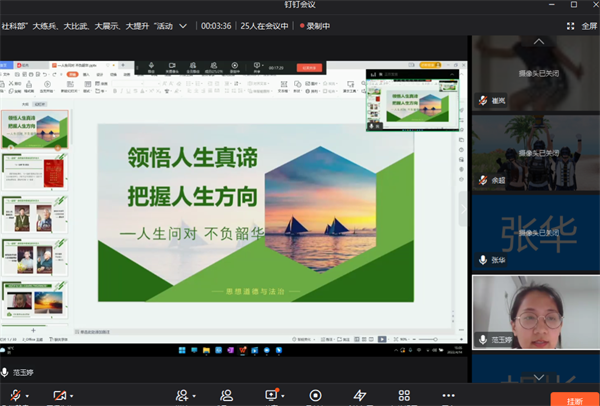This screenshot has width=600, height=406.
Task: Switch to 大纲 outline pane tab
Action: click(25, 104)
